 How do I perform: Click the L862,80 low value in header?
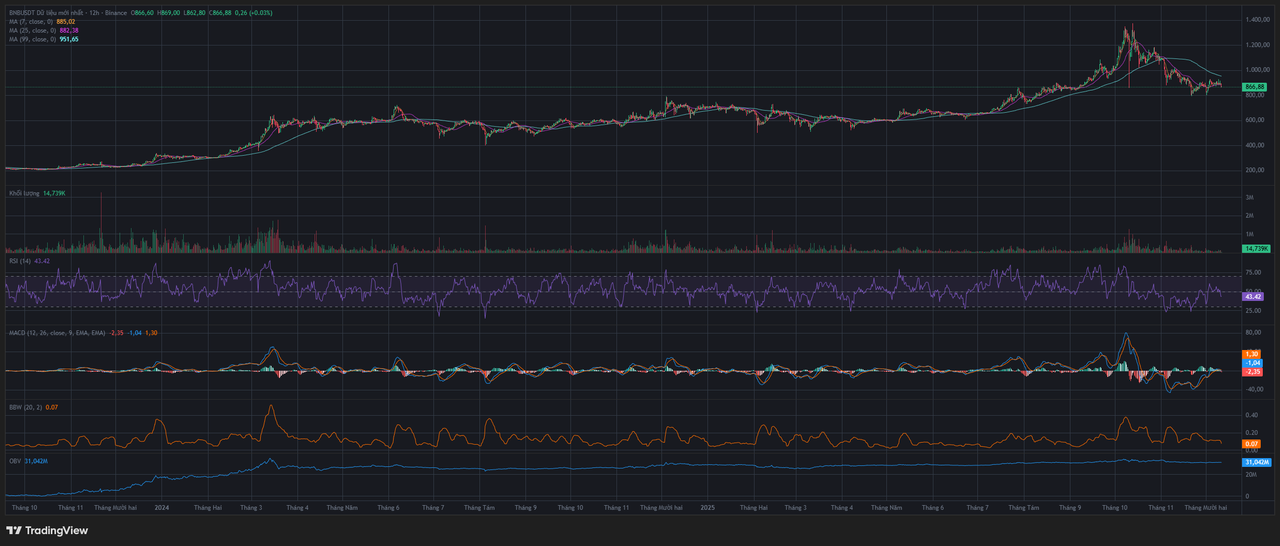[x=195, y=12]
